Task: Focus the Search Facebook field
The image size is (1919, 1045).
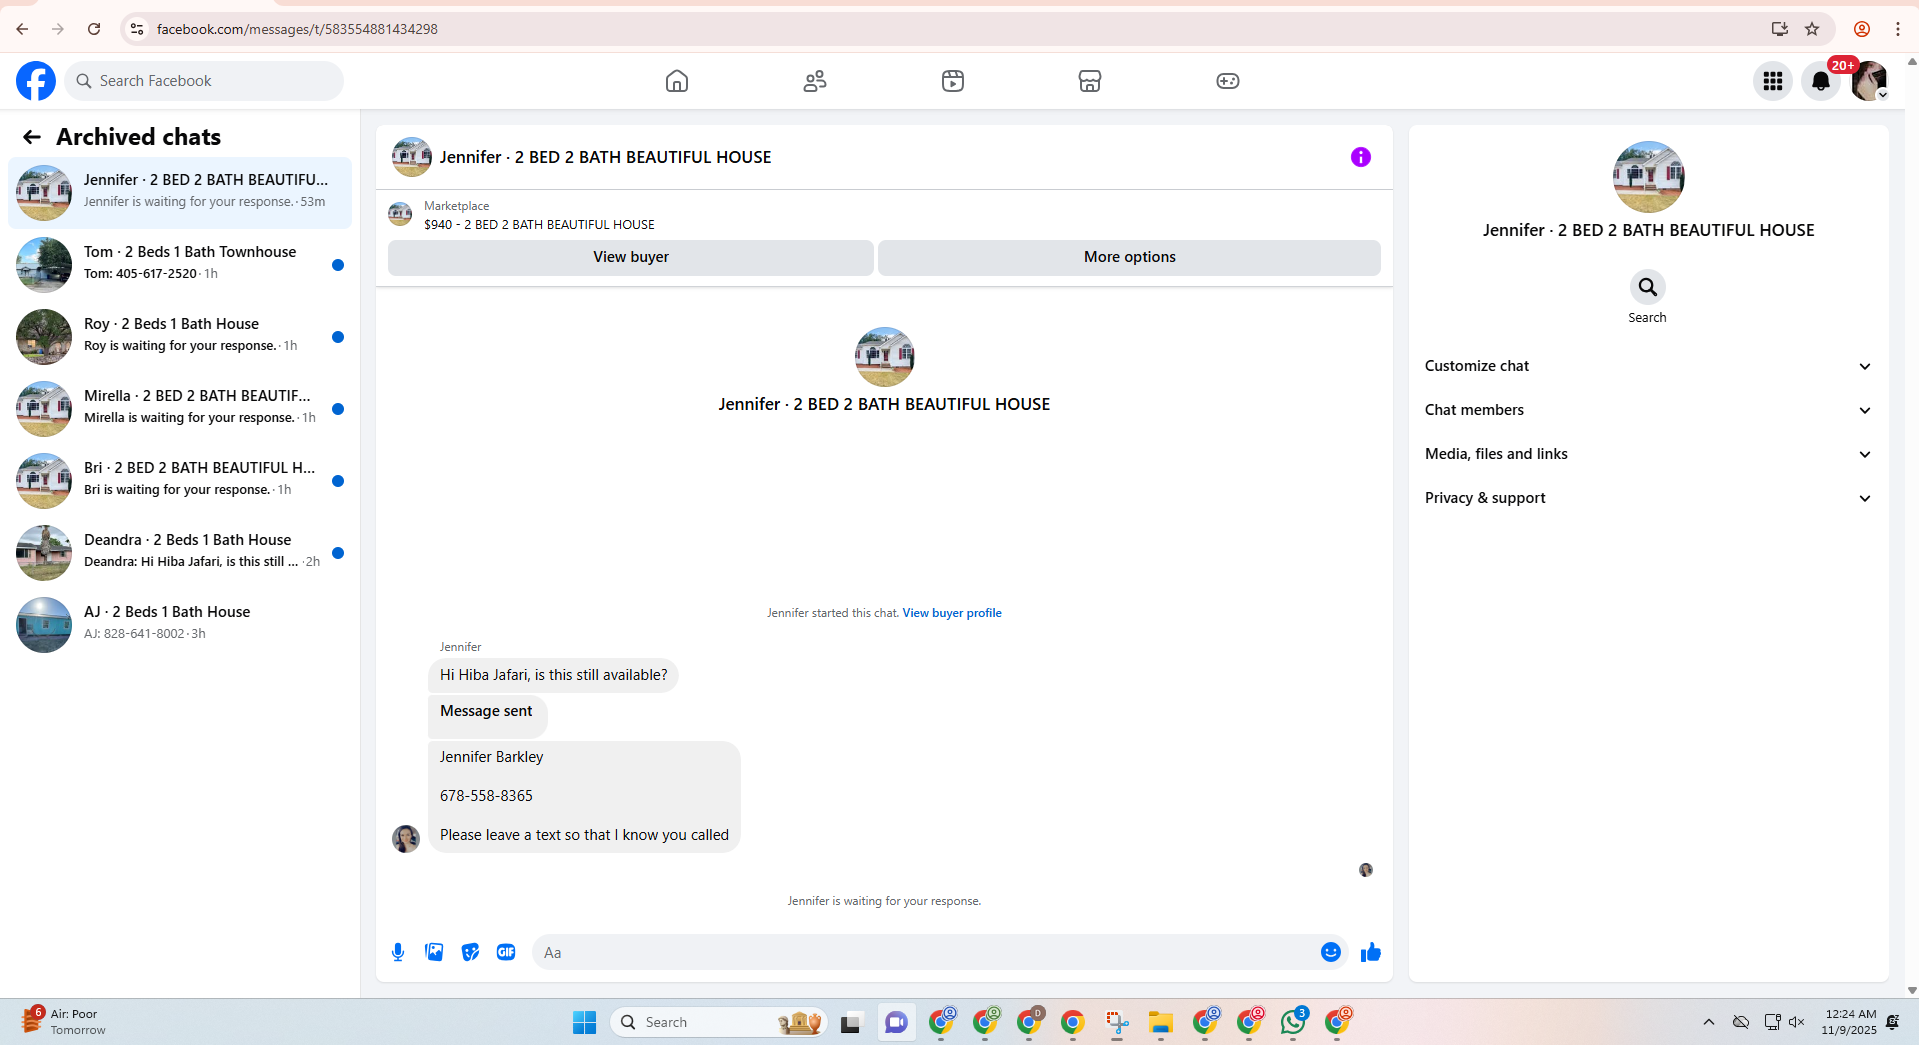Action: 204,81
